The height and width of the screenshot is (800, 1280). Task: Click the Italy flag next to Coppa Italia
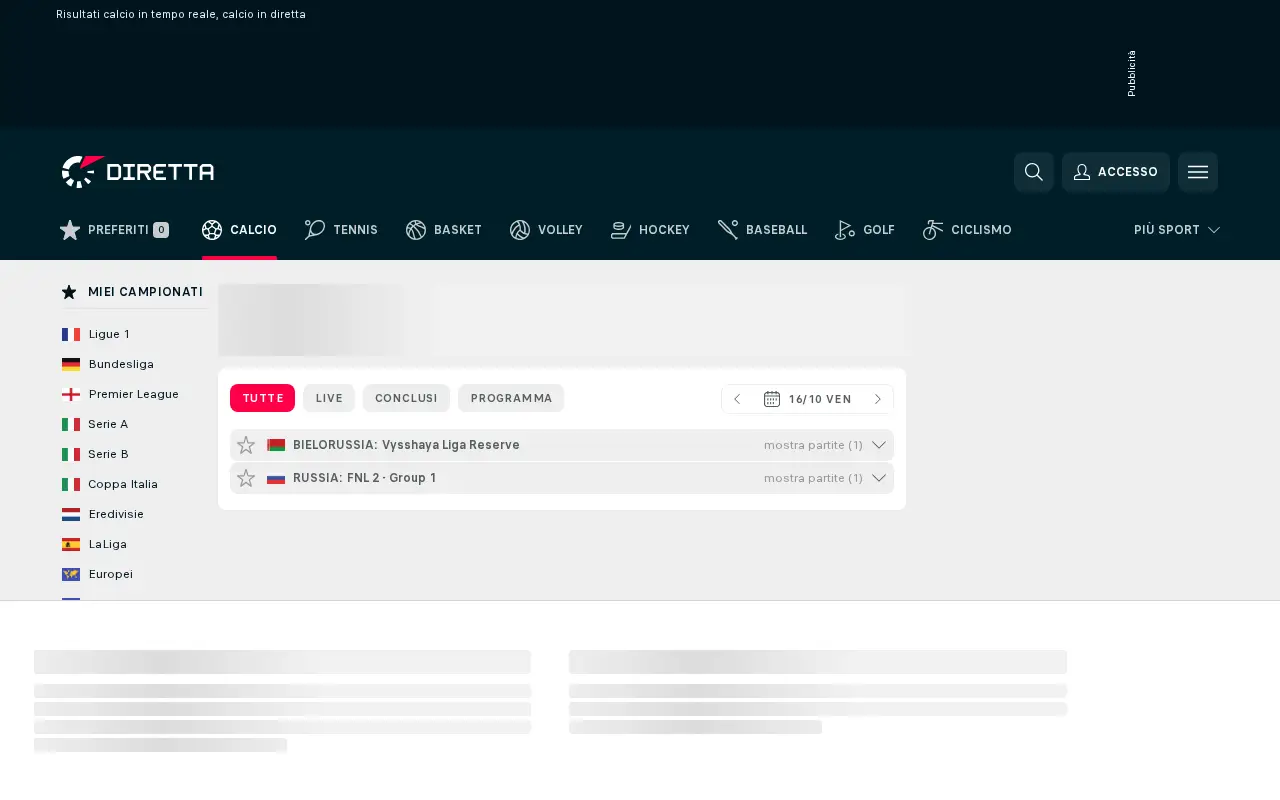(71, 484)
